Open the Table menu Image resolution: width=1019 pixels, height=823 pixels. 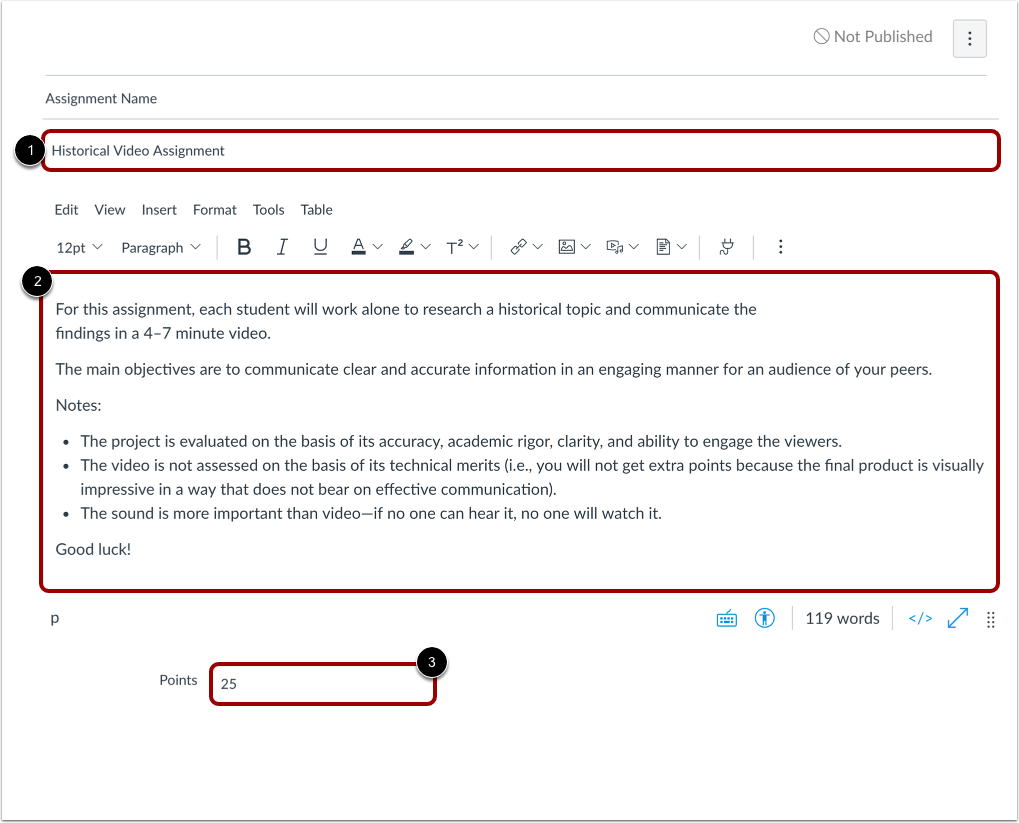[316, 210]
